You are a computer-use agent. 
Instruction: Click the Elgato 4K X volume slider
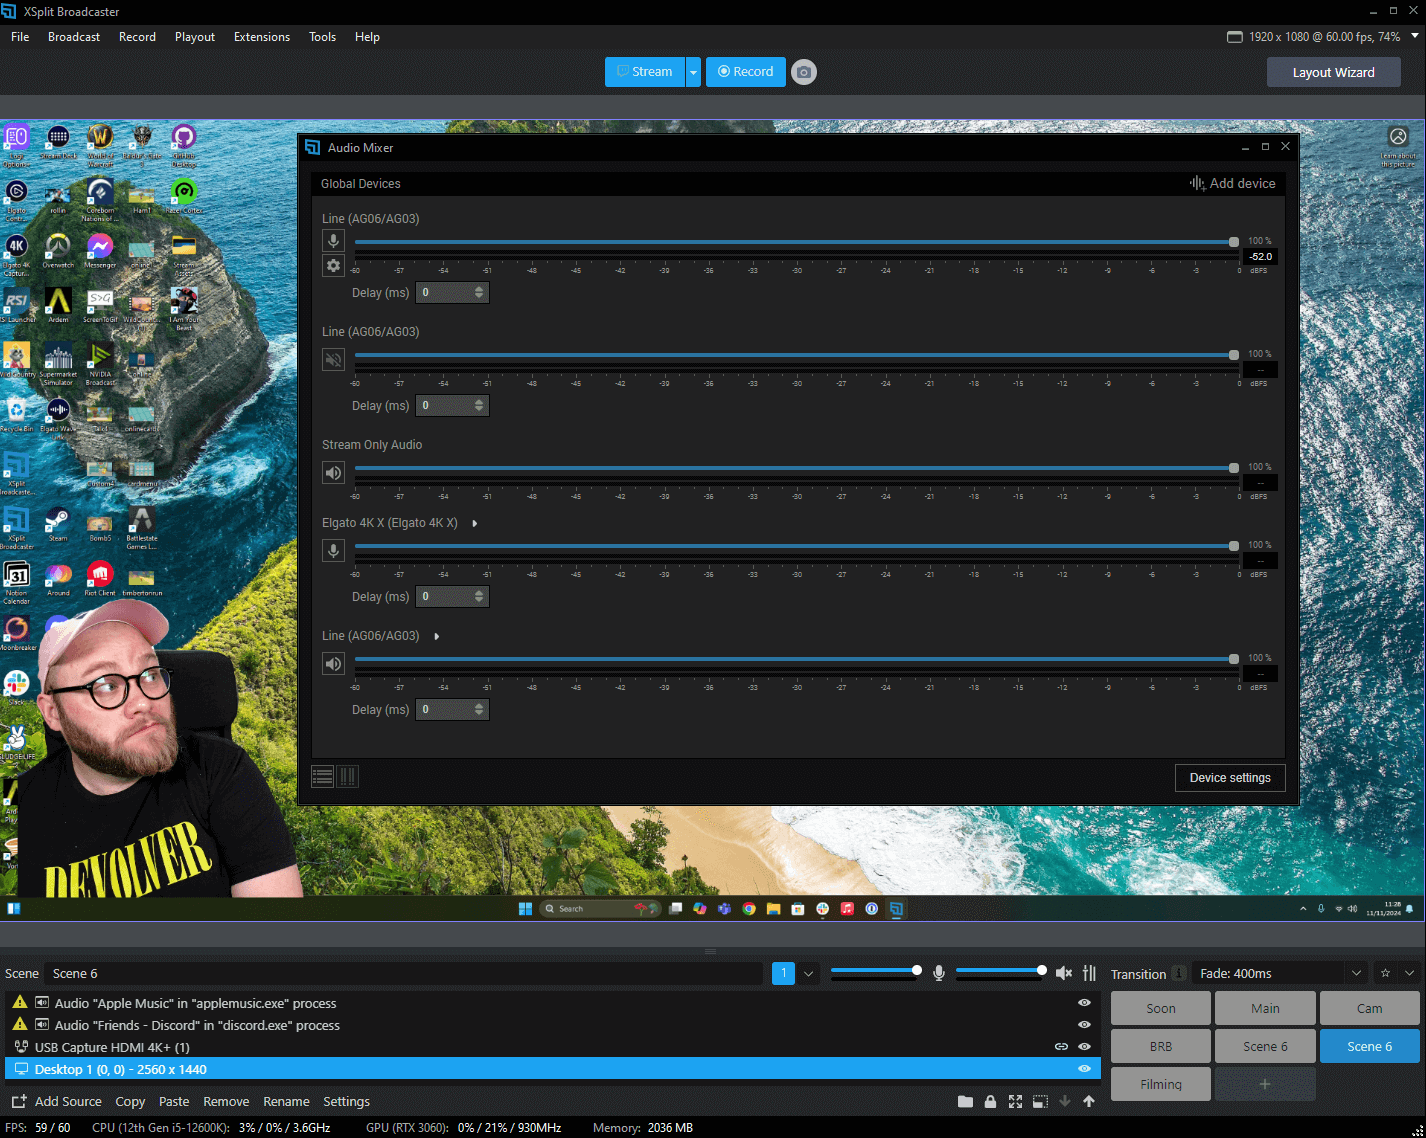[797, 546]
